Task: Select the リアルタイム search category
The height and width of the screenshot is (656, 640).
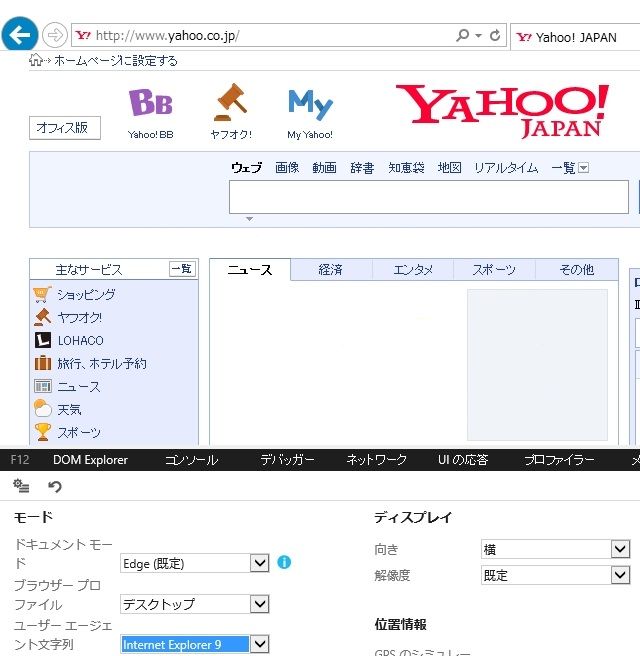Action: point(506,168)
